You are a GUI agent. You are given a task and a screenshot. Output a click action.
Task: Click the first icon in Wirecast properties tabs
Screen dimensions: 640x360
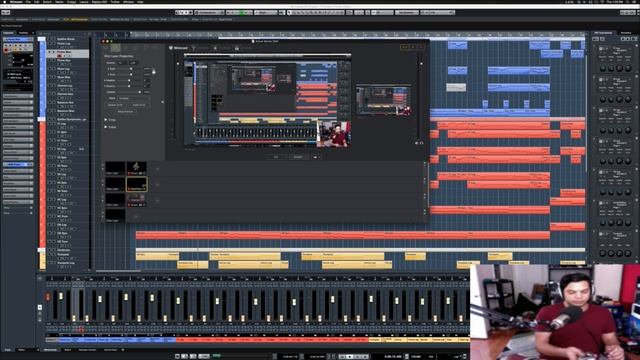pyautogui.click(x=106, y=48)
